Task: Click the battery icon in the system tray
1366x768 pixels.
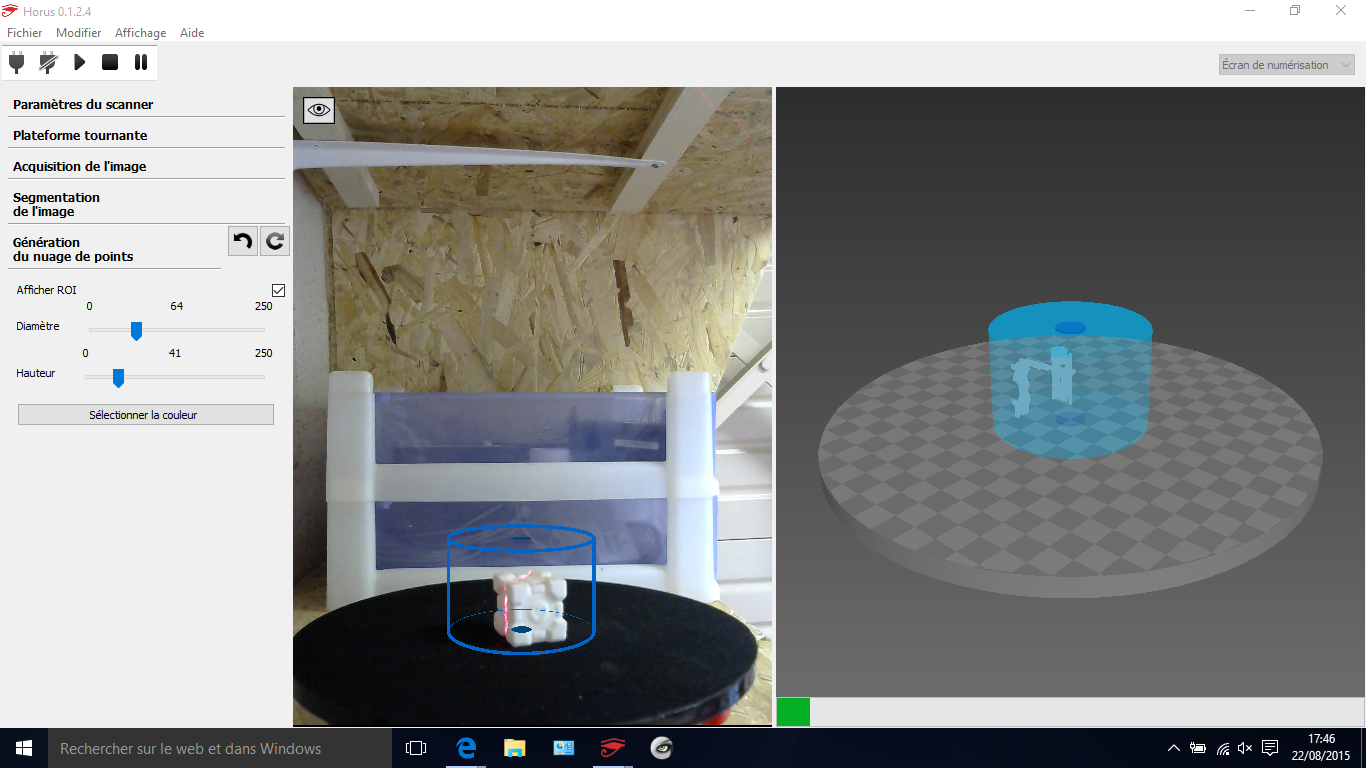Action: click(1198, 748)
